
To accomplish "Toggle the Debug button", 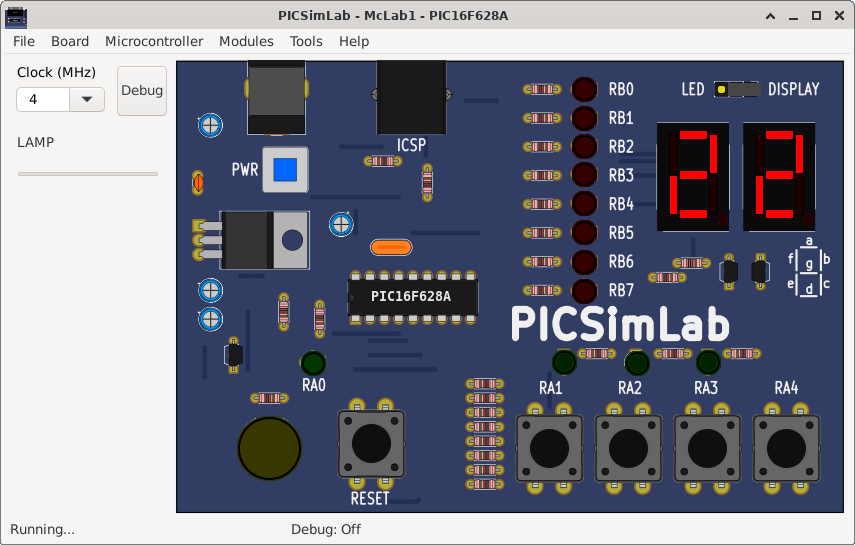I will coord(142,91).
